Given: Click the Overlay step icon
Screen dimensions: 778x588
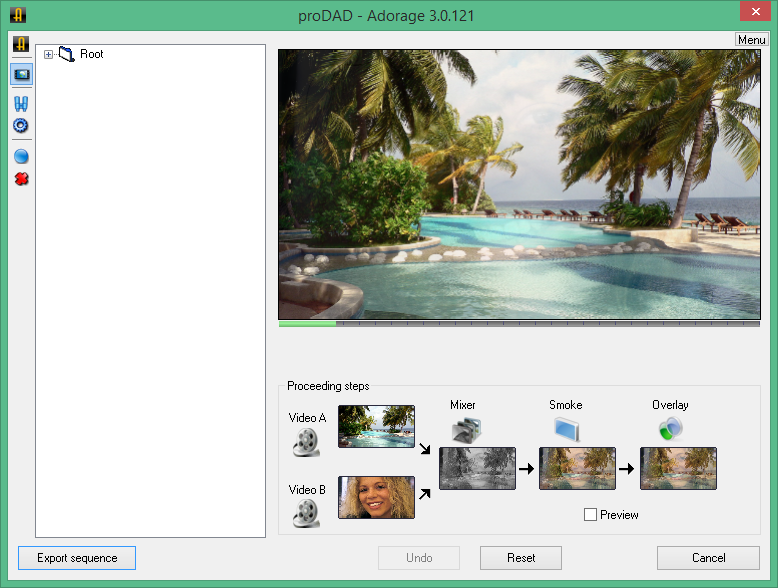Looking at the screenshot, I should [670, 429].
